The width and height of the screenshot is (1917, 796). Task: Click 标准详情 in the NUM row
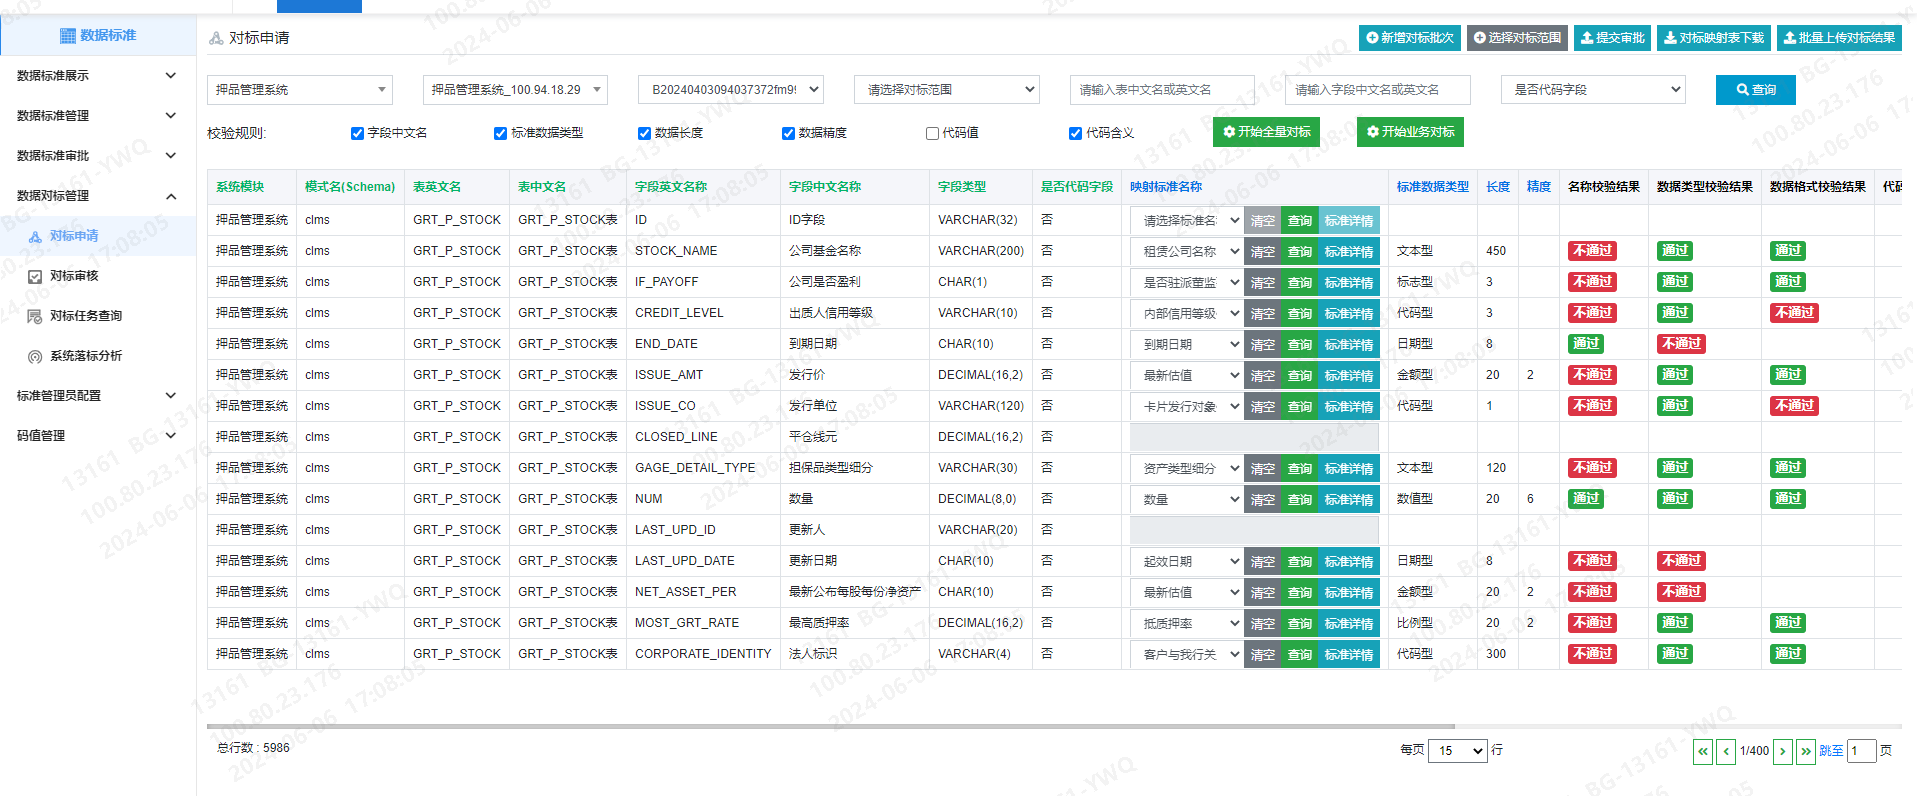click(x=1349, y=500)
